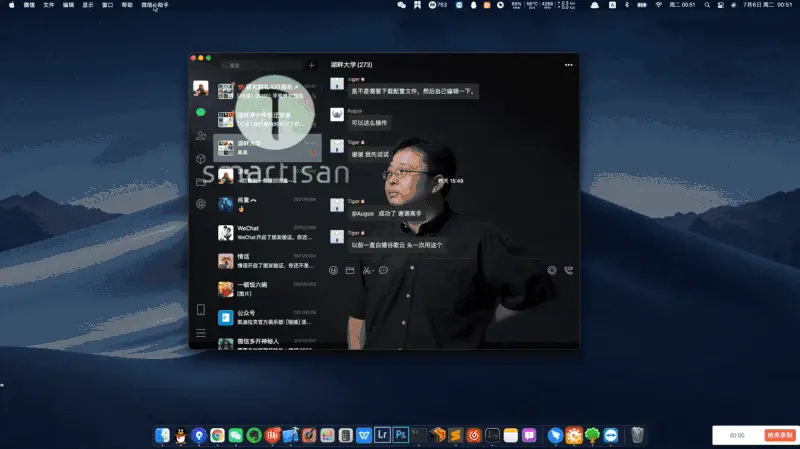Open the phone device icon in sidebar
800x449 pixels.
(x=201, y=310)
